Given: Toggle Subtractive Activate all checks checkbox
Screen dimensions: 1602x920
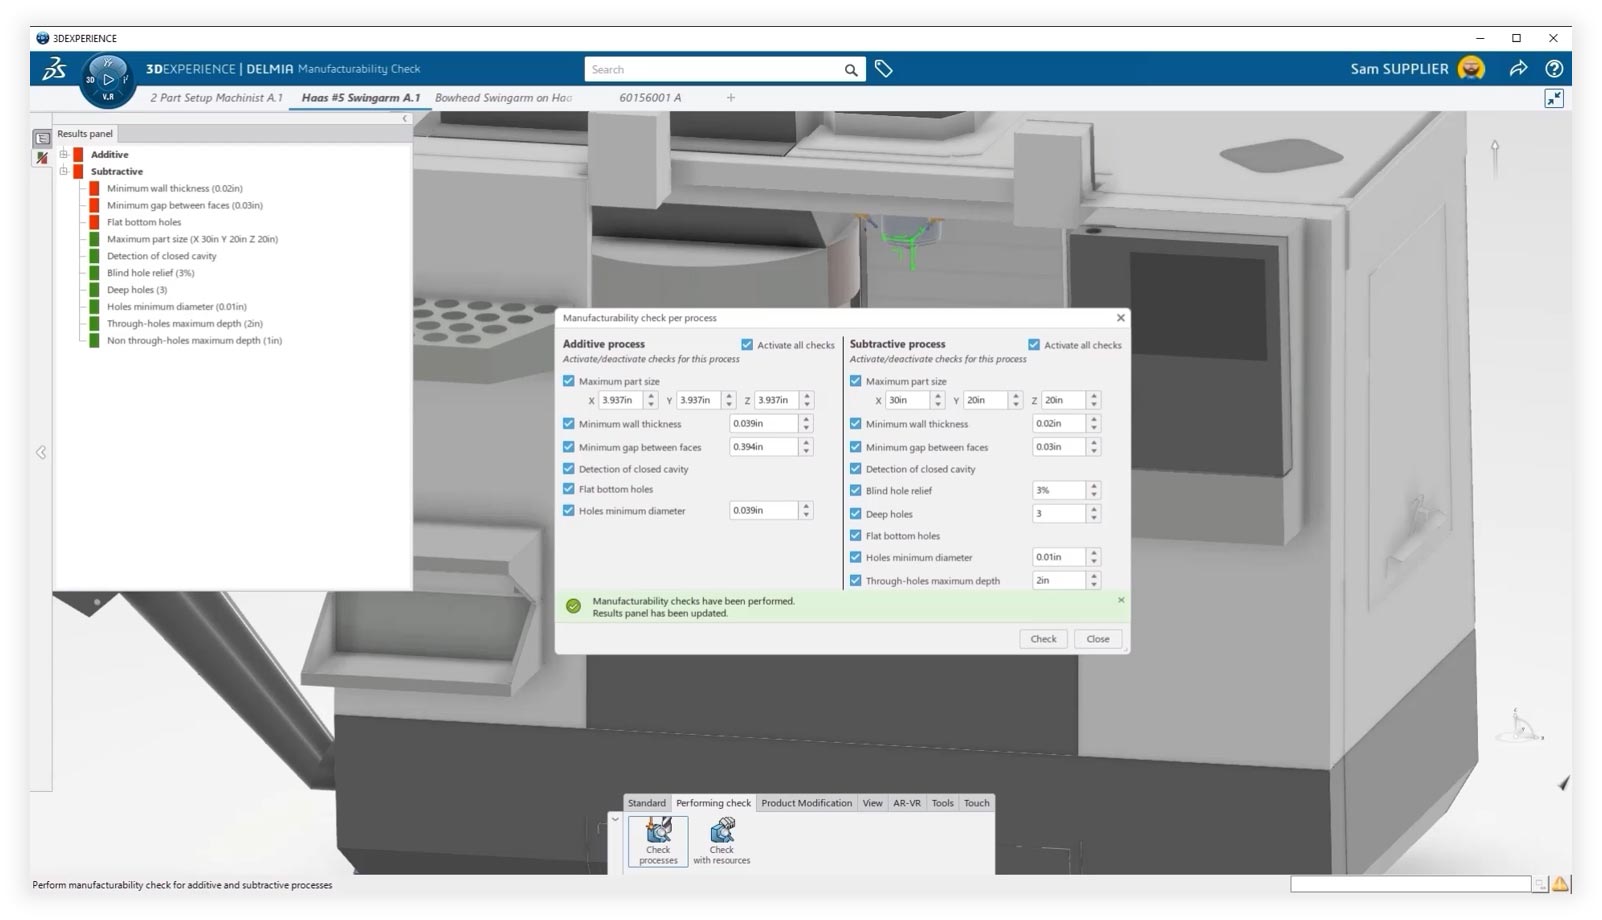Looking at the screenshot, I should [x=1034, y=344].
